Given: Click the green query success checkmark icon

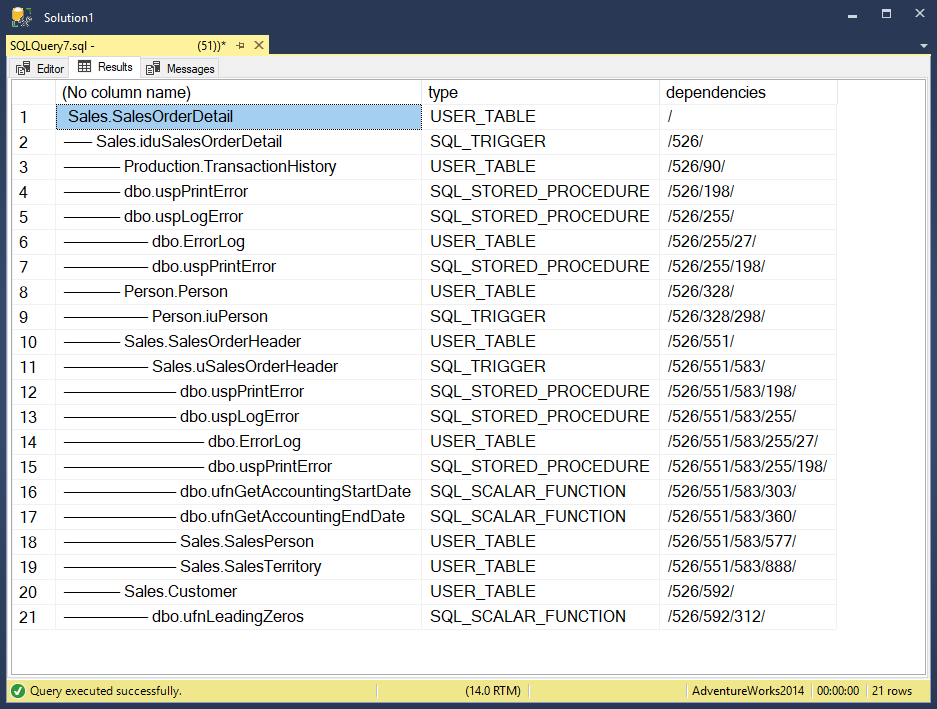Looking at the screenshot, I should tap(18, 691).
